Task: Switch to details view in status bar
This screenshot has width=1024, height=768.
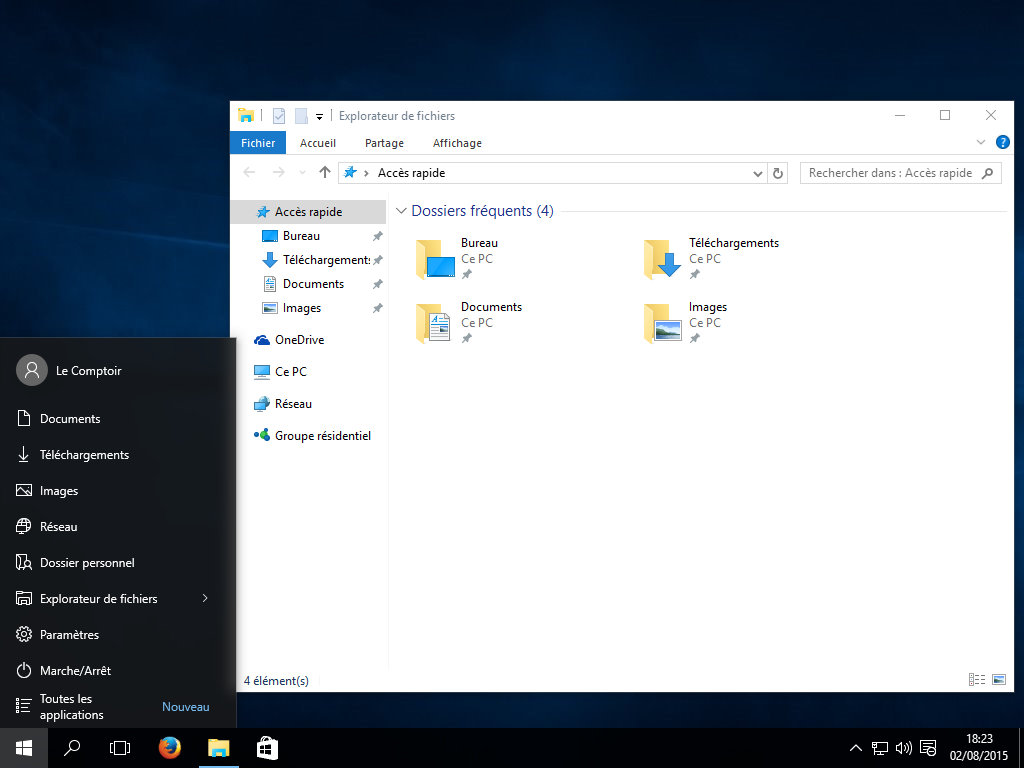Action: click(x=977, y=680)
